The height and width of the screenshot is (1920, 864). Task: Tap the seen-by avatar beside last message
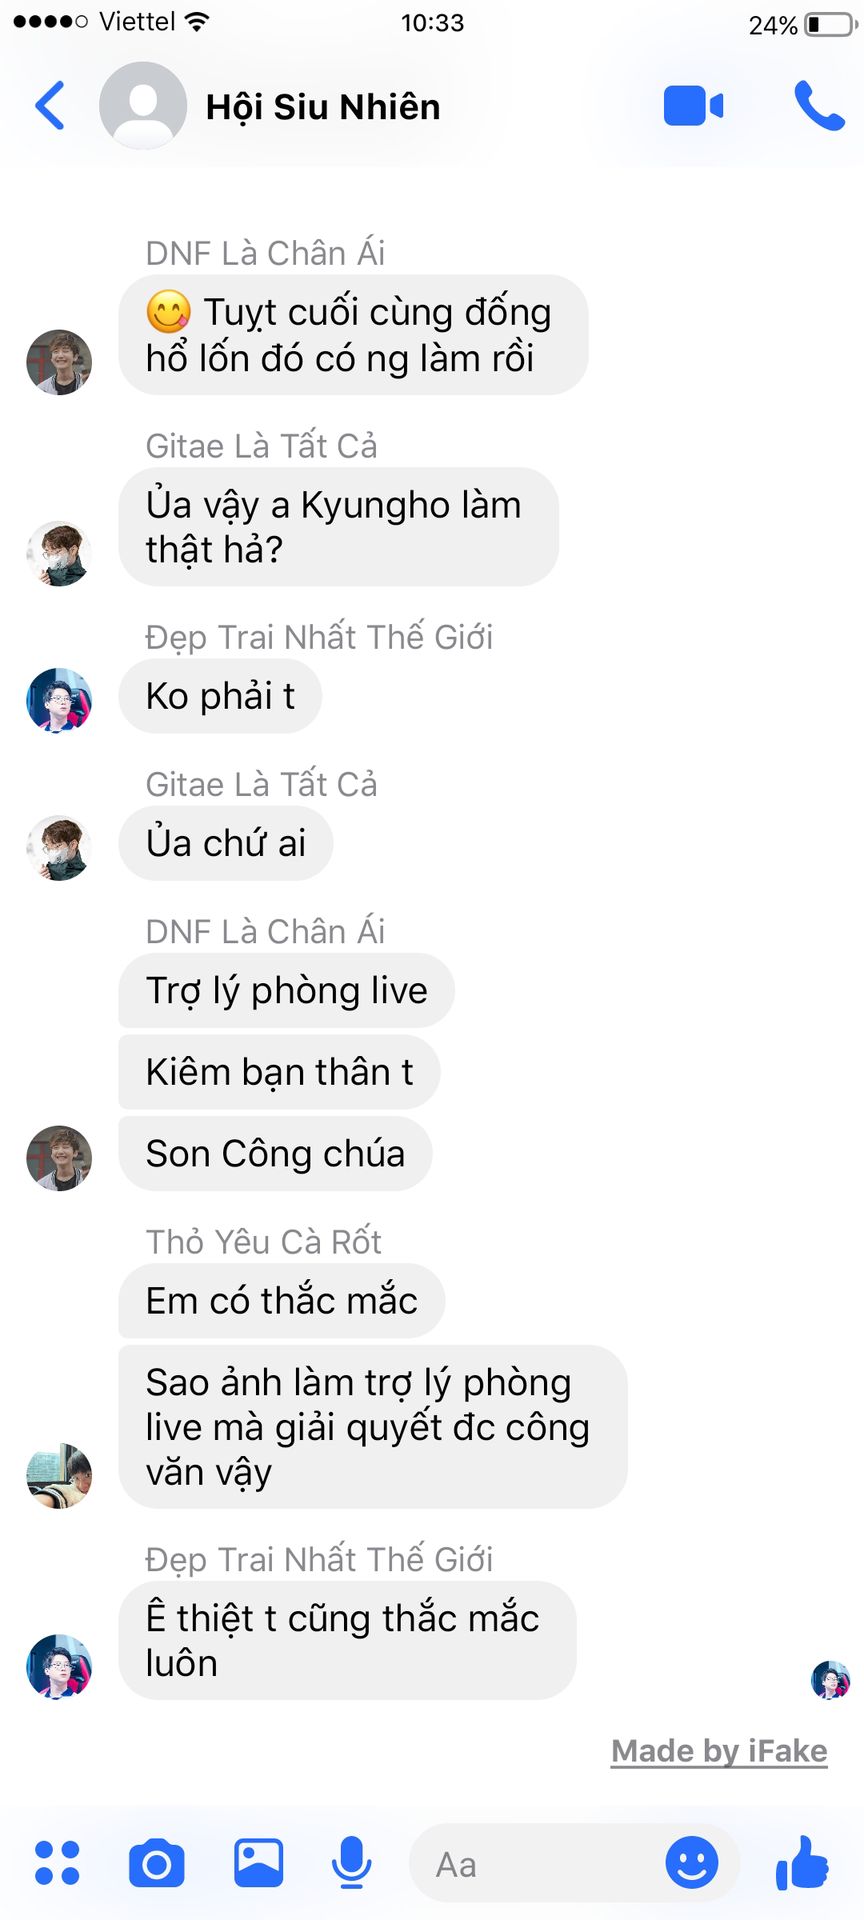[x=830, y=1680]
